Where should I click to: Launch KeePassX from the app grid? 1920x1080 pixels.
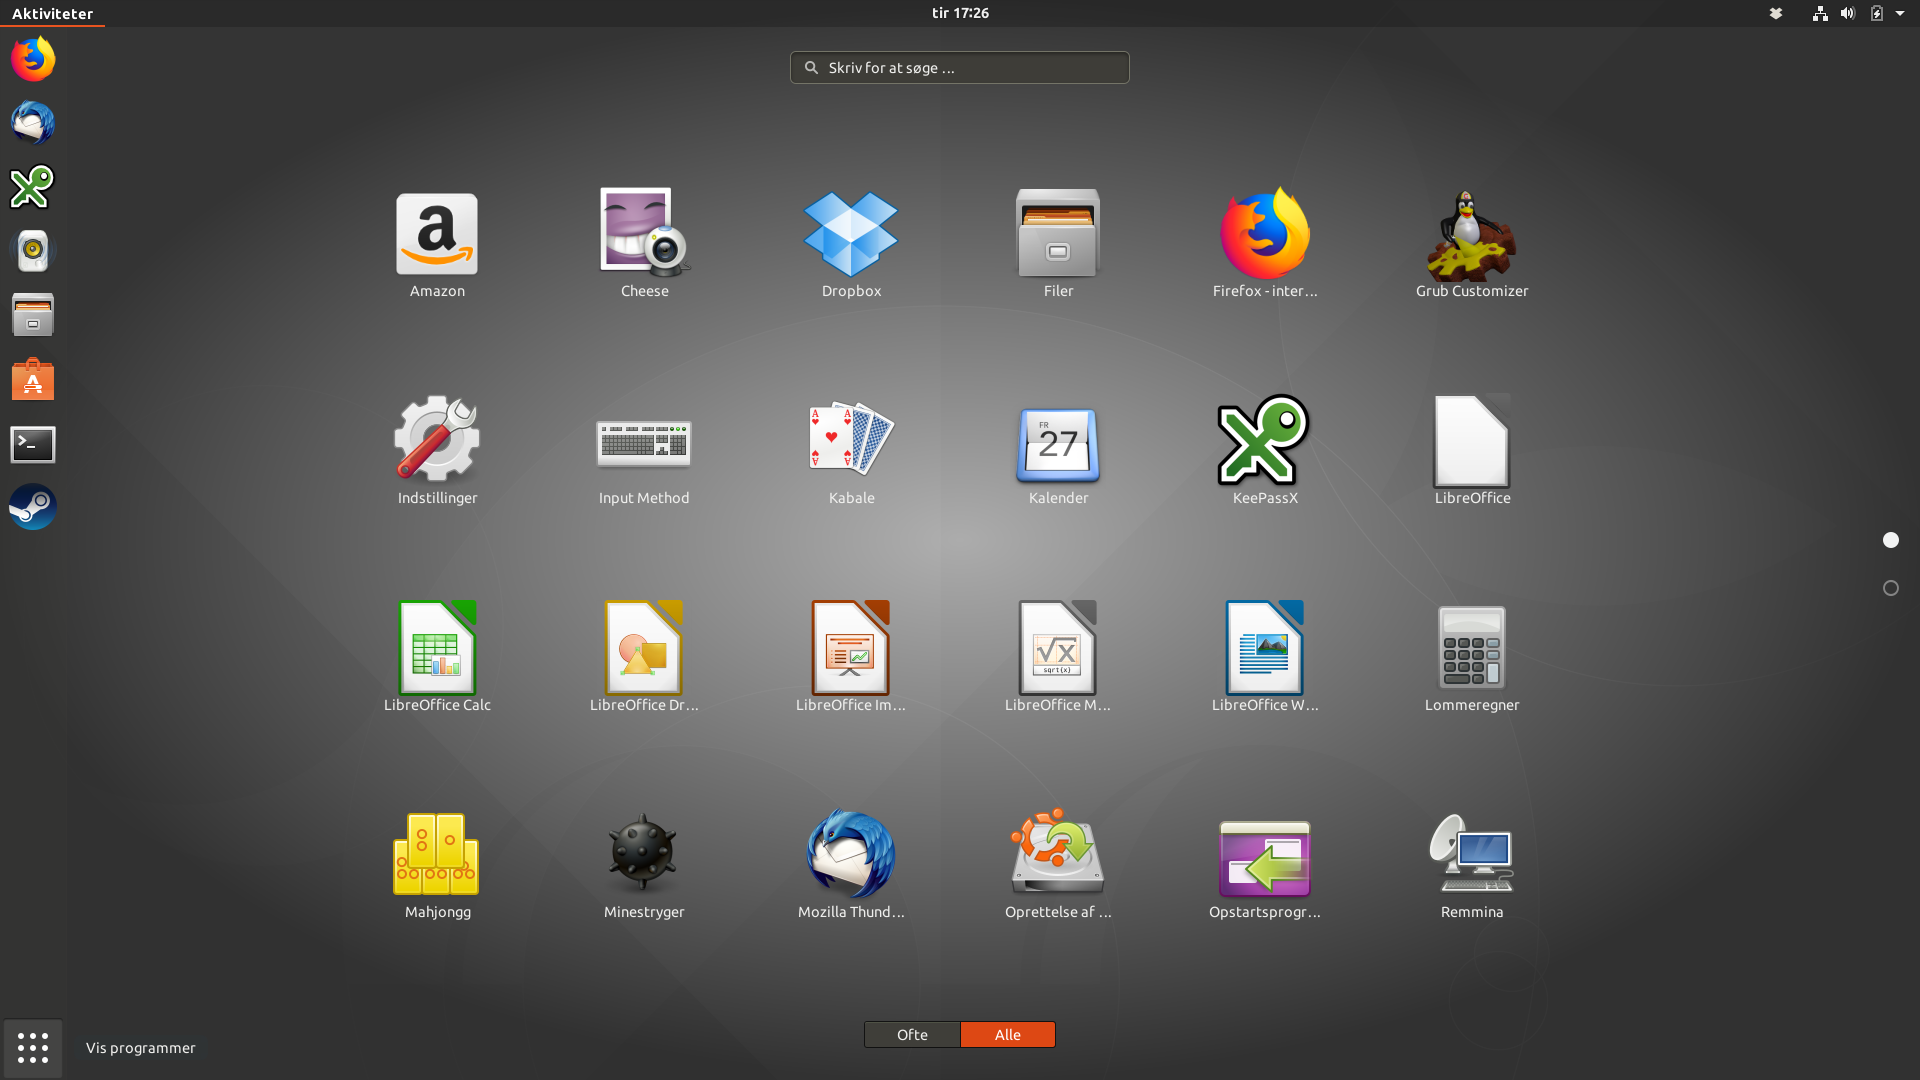(1265, 451)
